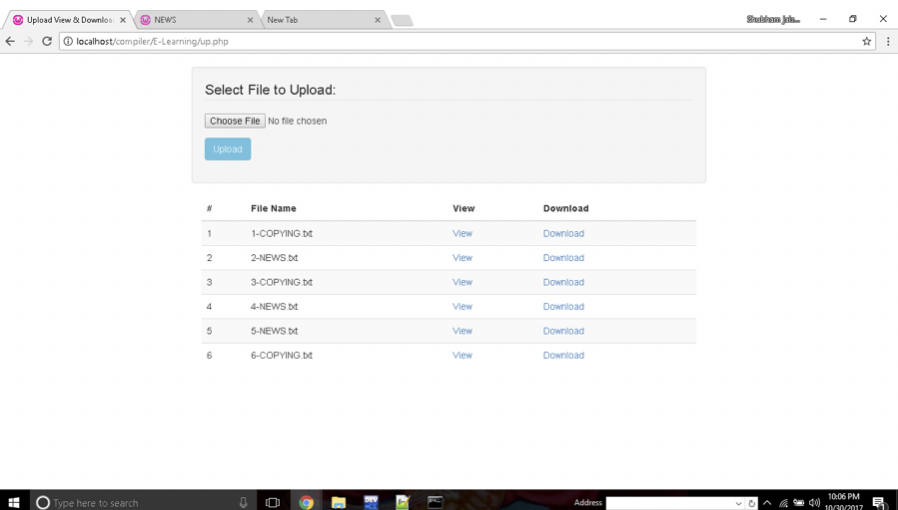
Task: Open the Windows Start menu
Action: coord(14,502)
